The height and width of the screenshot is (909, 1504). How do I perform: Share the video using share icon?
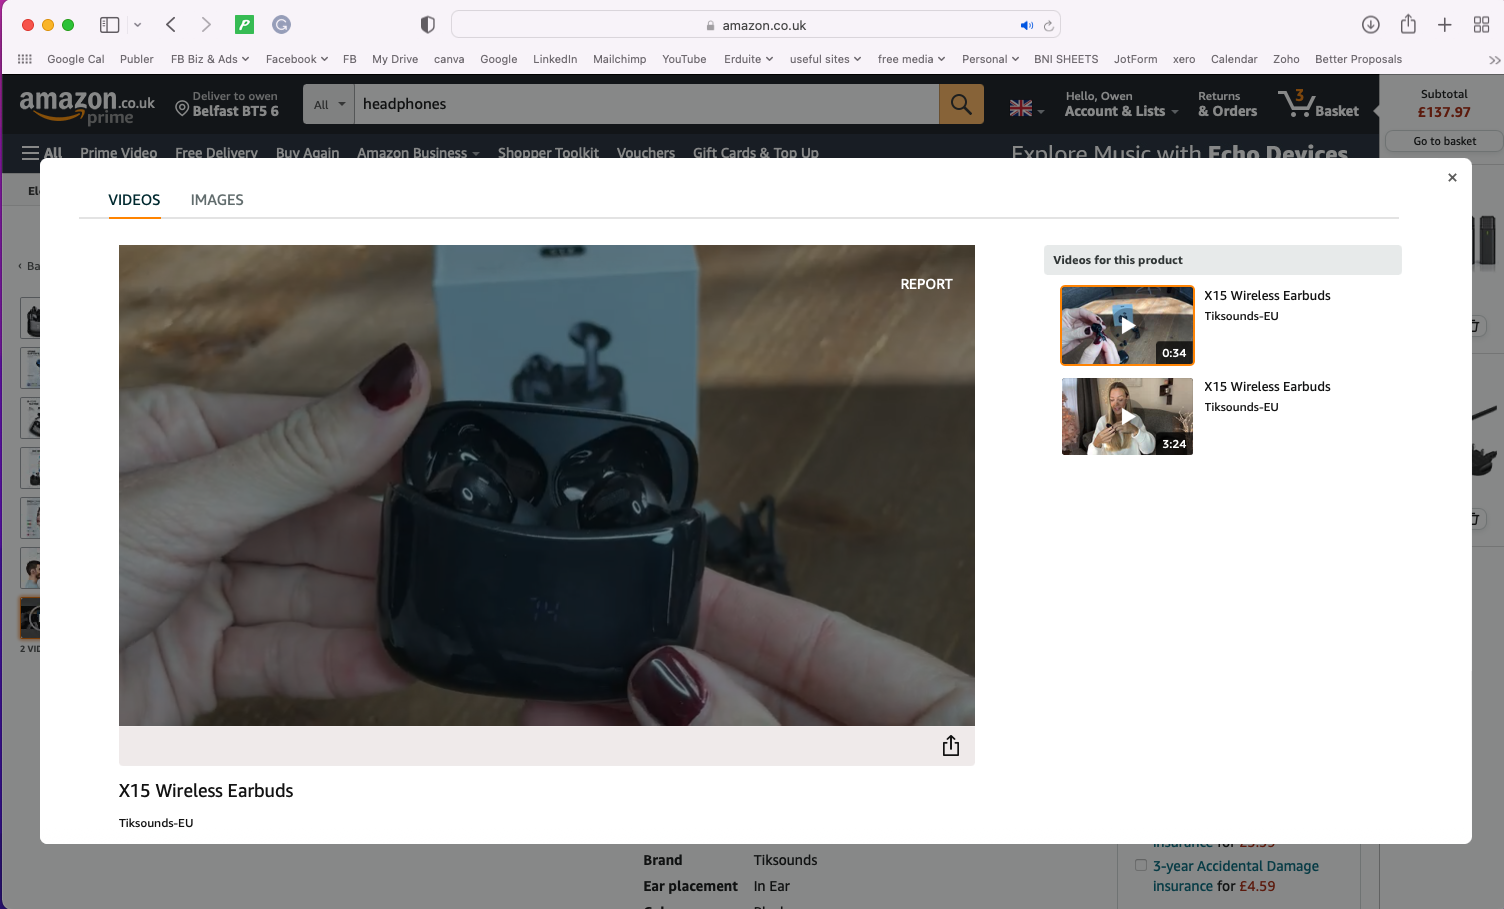click(951, 746)
